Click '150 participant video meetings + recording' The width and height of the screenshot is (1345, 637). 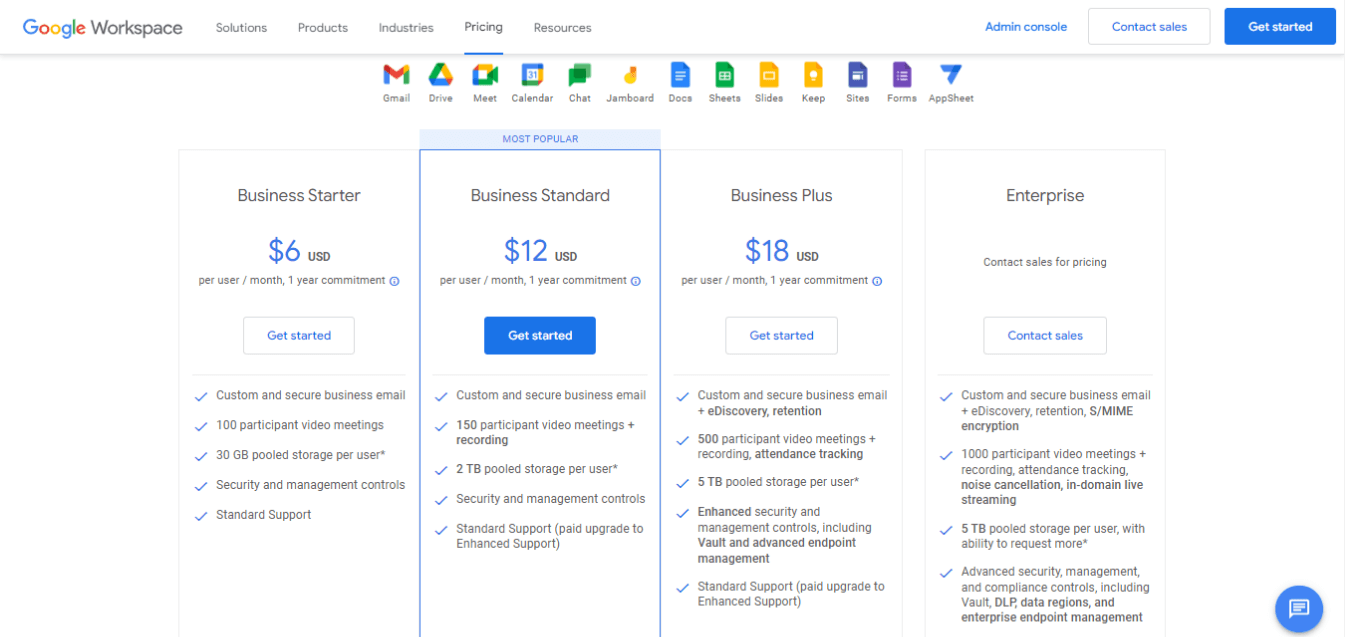coord(546,433)
